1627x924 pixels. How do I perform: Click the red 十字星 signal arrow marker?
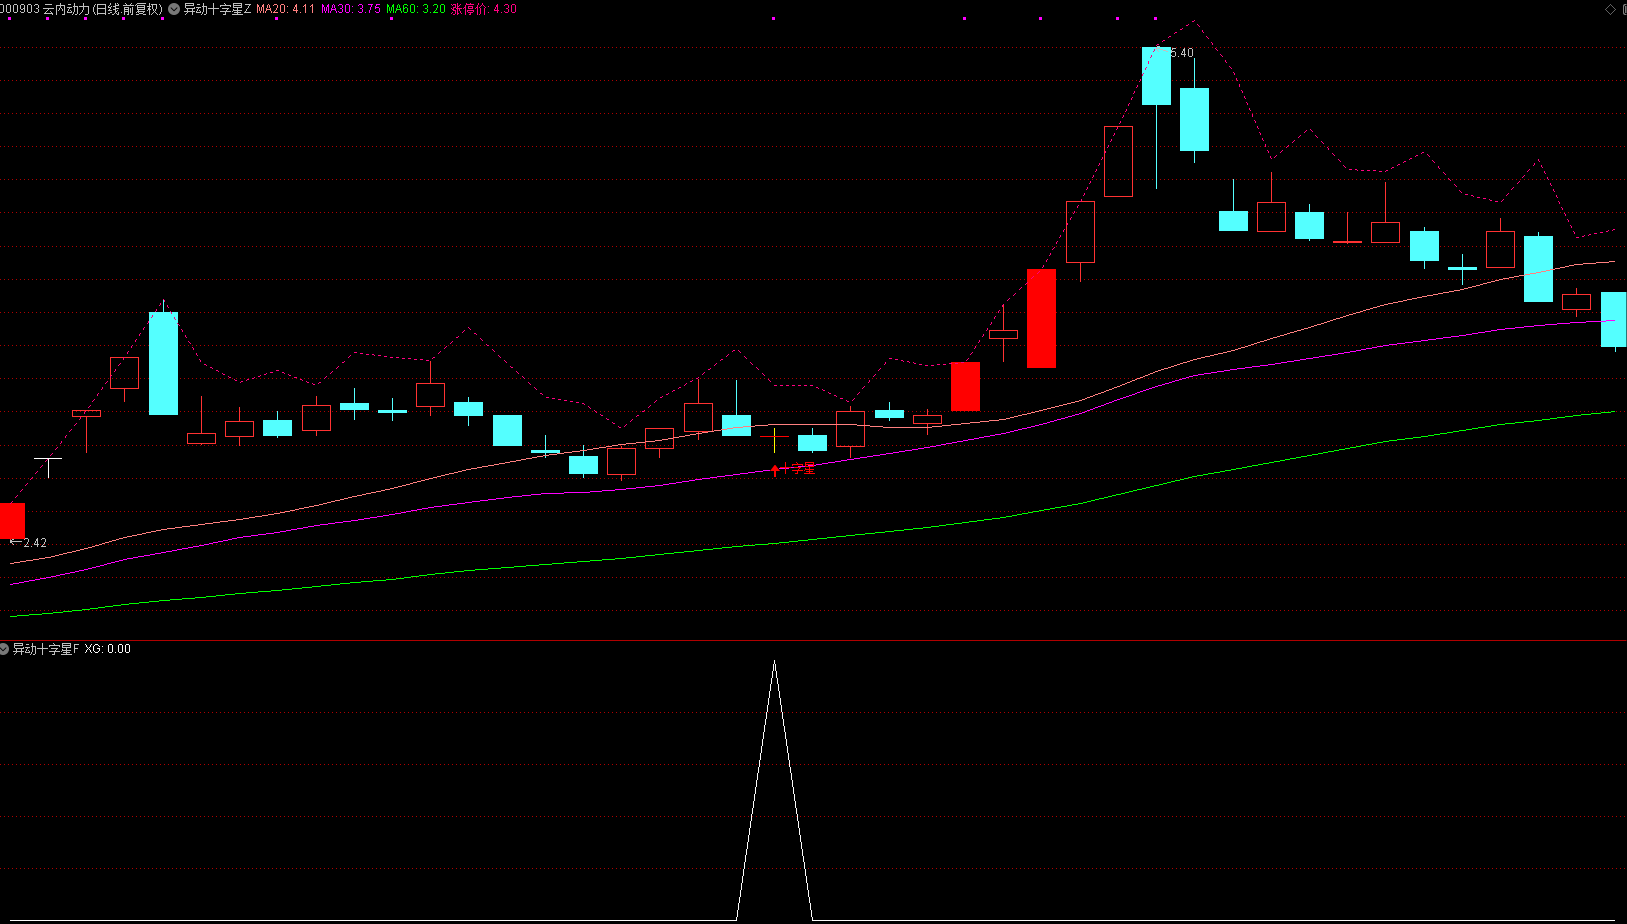point(775,469)
